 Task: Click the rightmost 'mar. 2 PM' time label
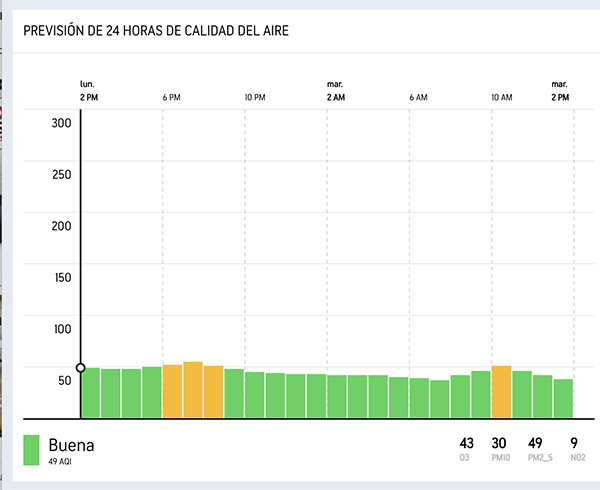[560, 91]
